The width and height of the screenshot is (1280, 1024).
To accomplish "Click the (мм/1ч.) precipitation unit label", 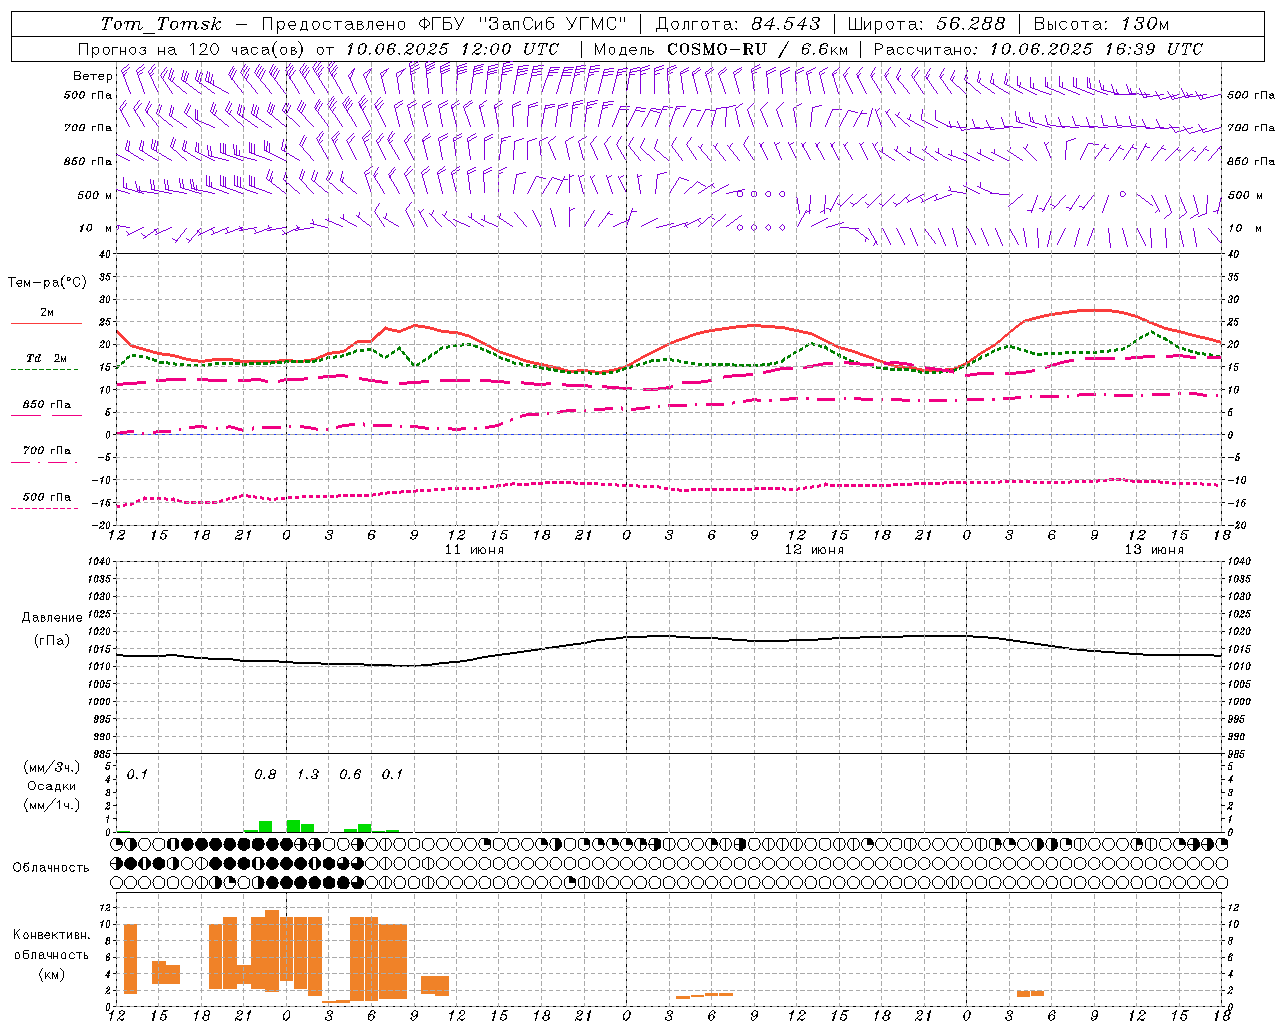I will click(x=52, y=805).
